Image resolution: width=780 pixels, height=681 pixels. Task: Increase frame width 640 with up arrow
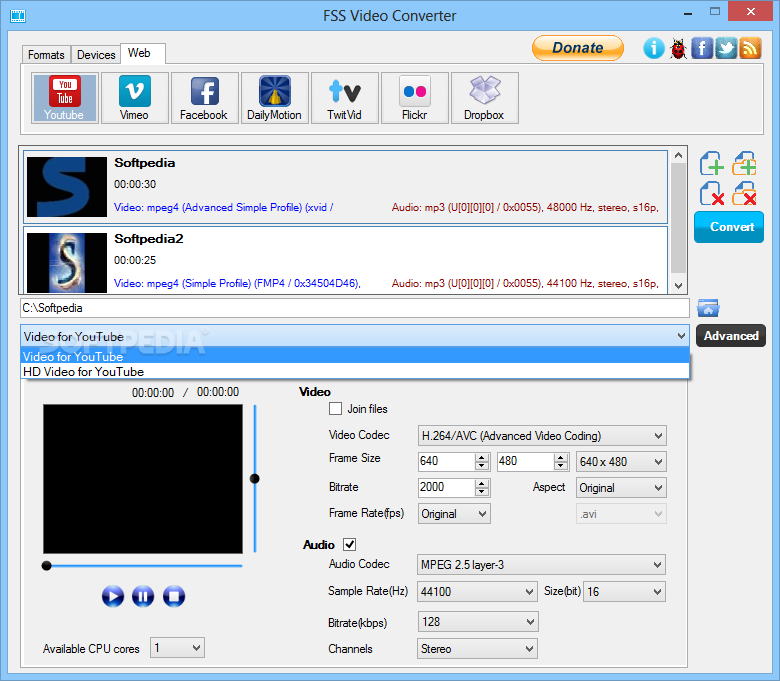[482, 458]
